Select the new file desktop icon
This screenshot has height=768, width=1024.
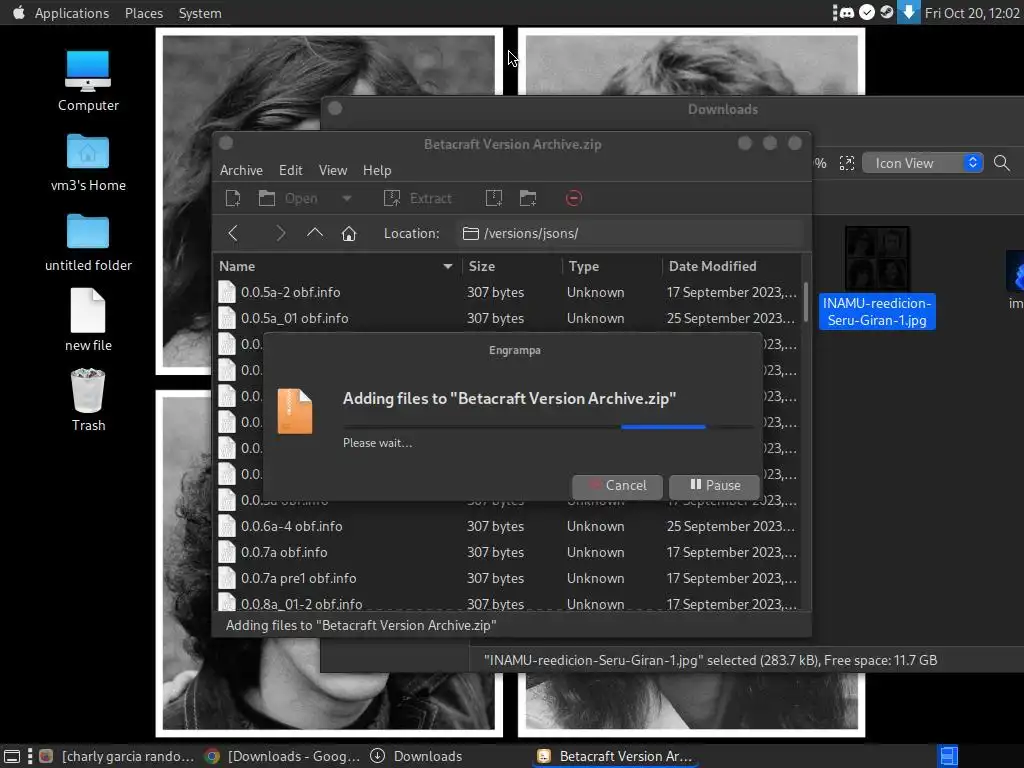point(88,320)
